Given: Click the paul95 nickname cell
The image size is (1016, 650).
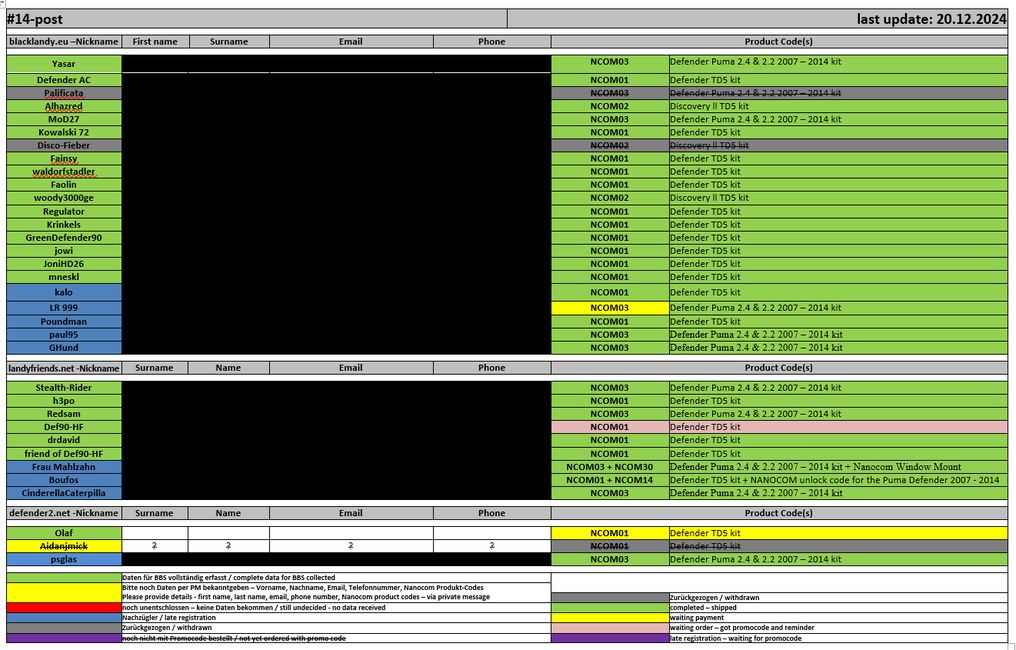Looking at the screenshot, I should (64, 335).
